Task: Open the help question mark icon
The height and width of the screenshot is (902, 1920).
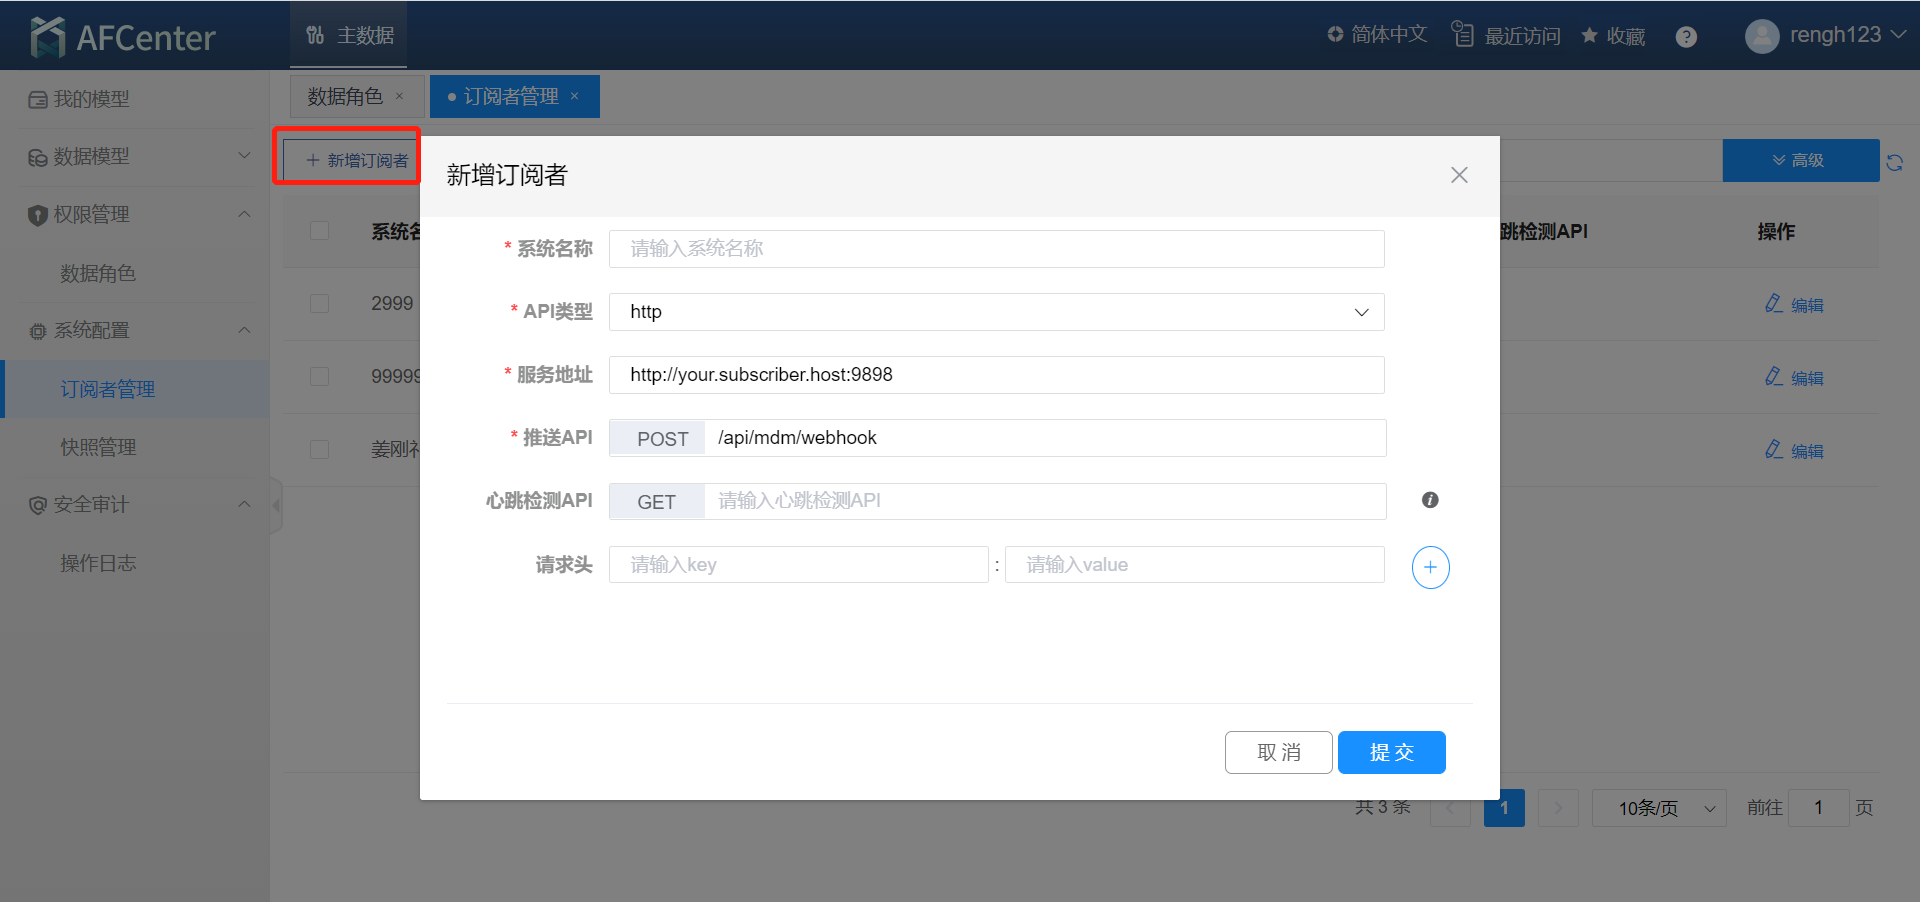Action: coord(1686,37)
